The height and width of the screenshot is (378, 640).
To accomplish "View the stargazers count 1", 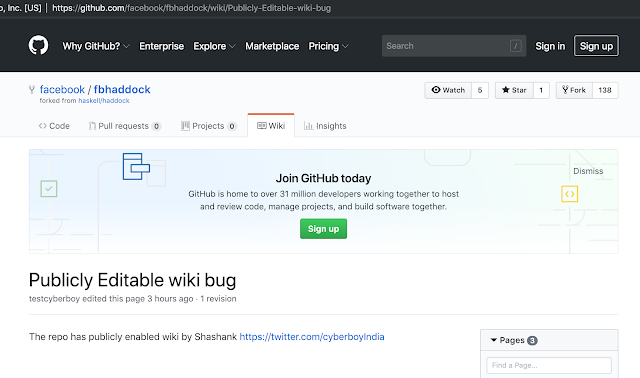I will [541, 90].
